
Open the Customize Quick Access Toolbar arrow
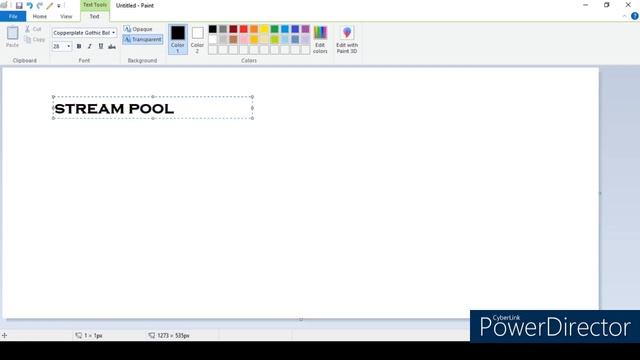click(59, 6)
